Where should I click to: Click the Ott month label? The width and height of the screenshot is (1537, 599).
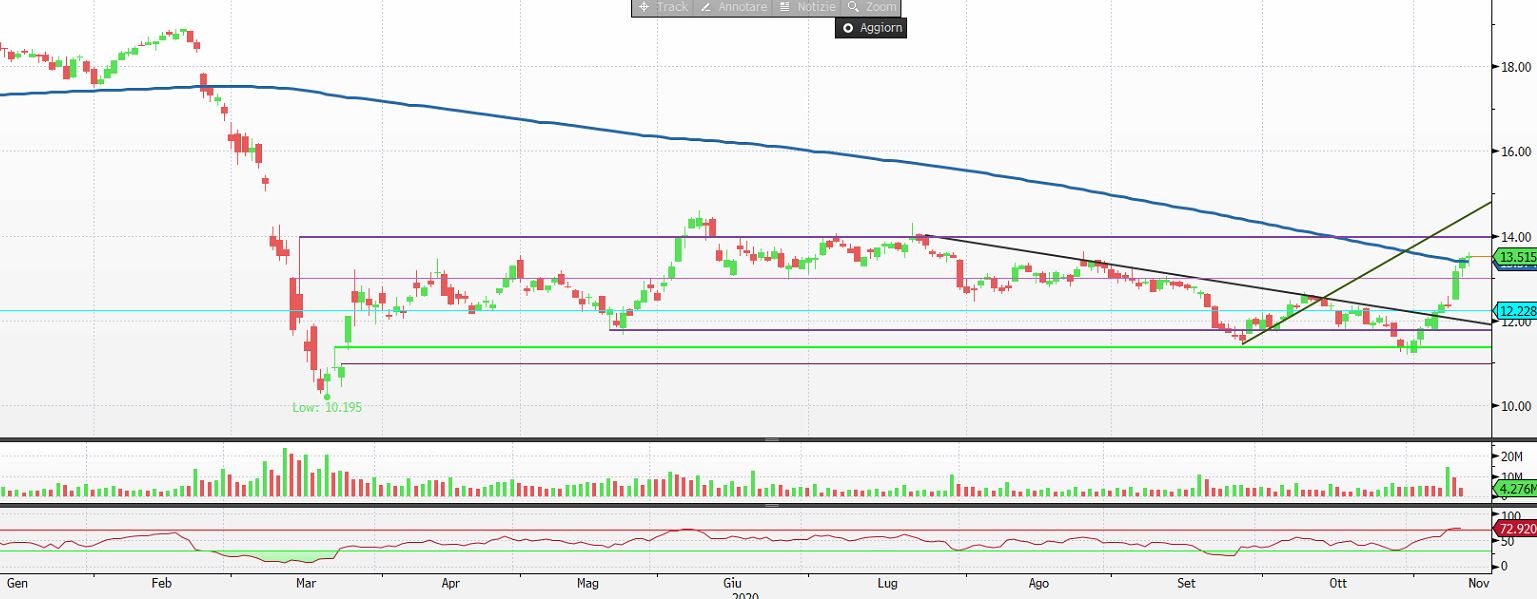(x=1338, y=582)
